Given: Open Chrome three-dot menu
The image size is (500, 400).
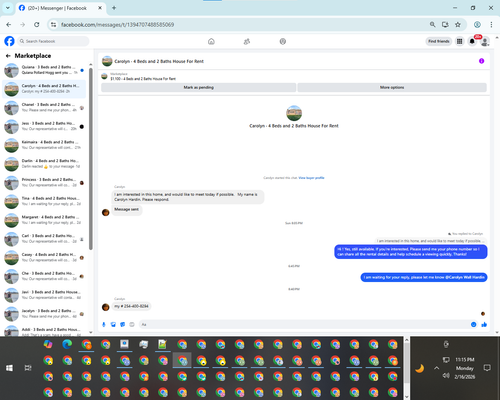Looking at the screenshot, I should (x=491, y=25).
